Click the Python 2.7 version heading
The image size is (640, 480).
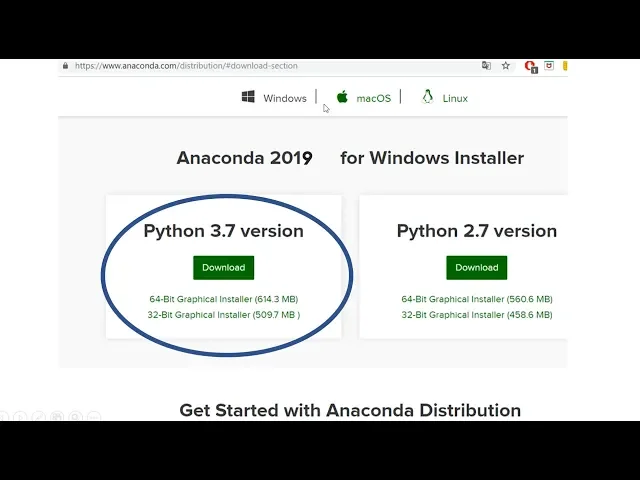tap(477, 231)
